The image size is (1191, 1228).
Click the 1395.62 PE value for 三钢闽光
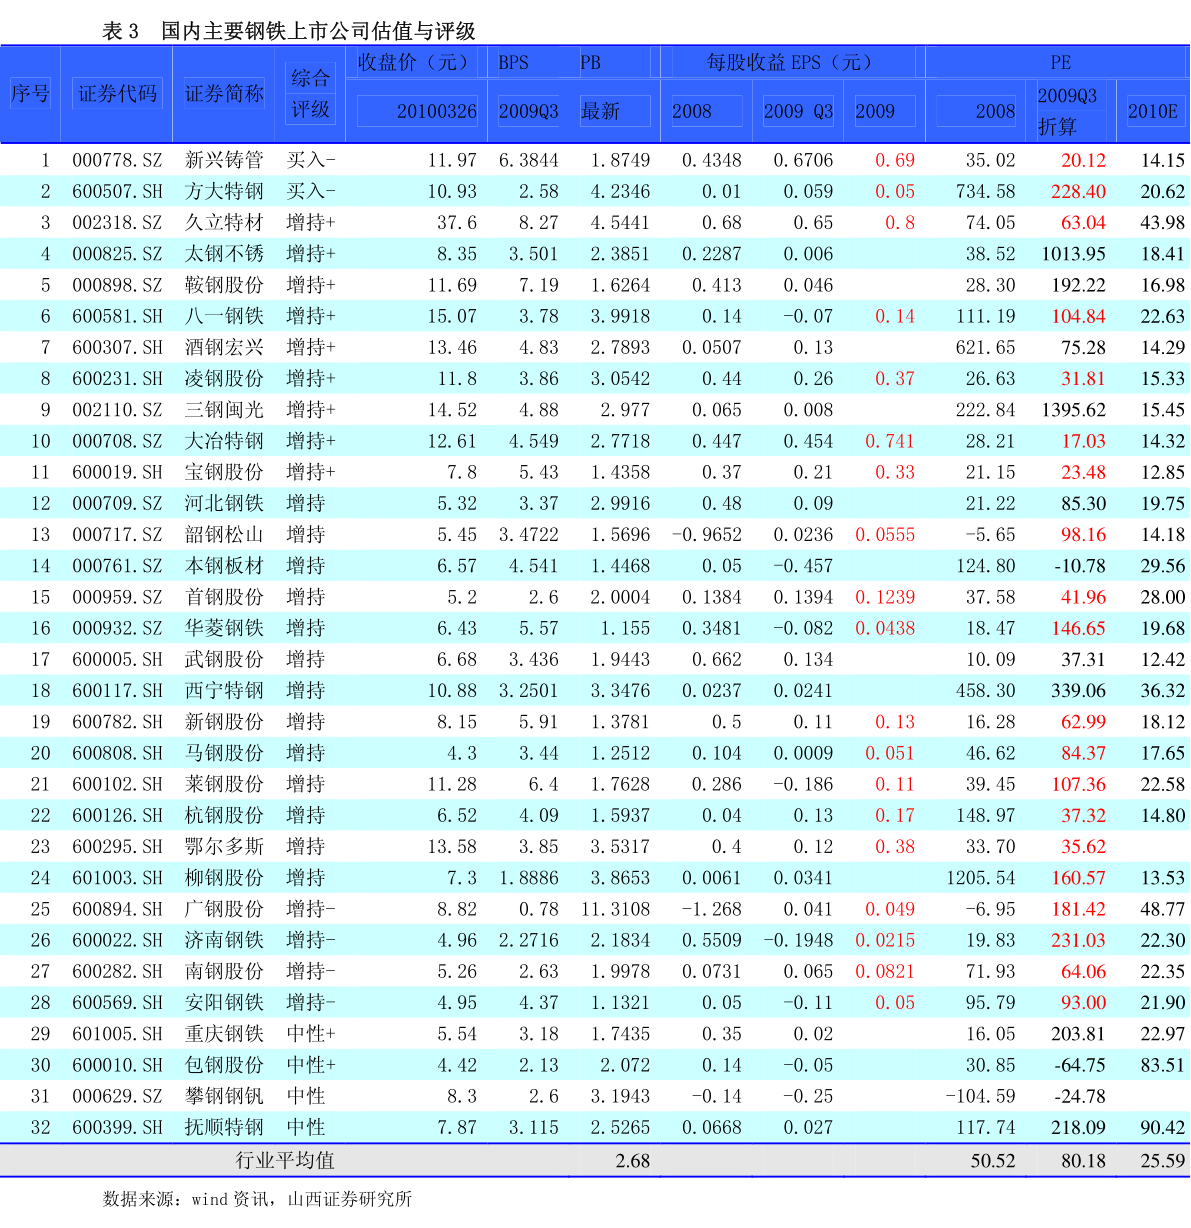1074,410
